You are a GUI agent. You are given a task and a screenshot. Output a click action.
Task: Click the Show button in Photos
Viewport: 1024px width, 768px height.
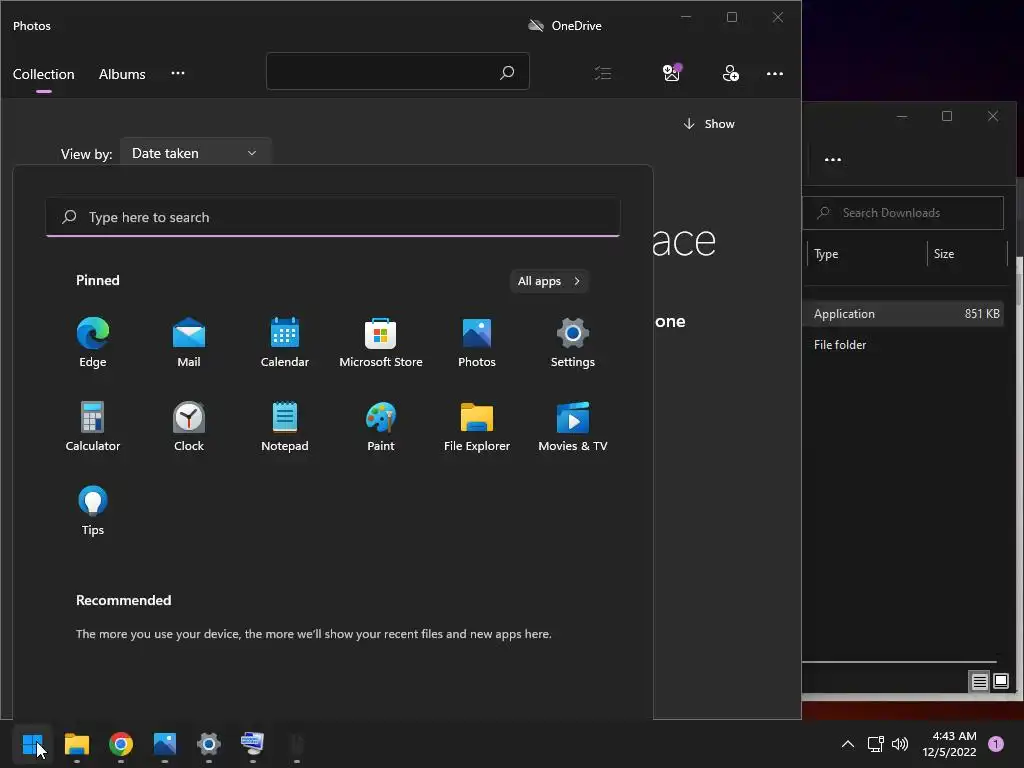pyautogui.click(x=709, y=123)
